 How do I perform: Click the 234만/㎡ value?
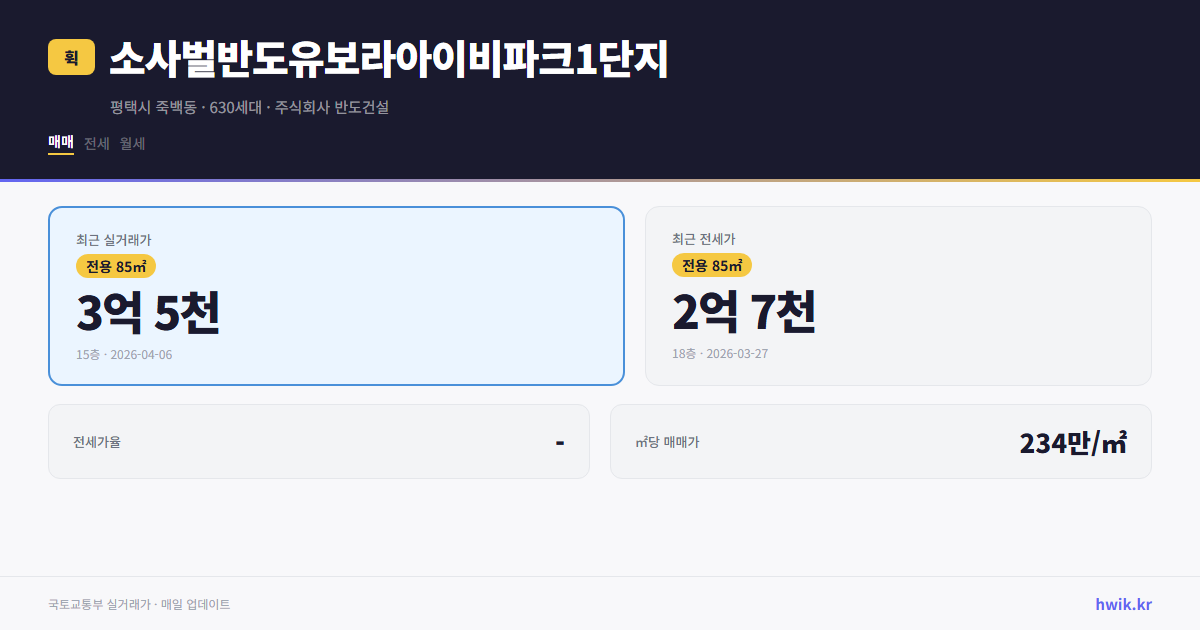[1075, 441]
